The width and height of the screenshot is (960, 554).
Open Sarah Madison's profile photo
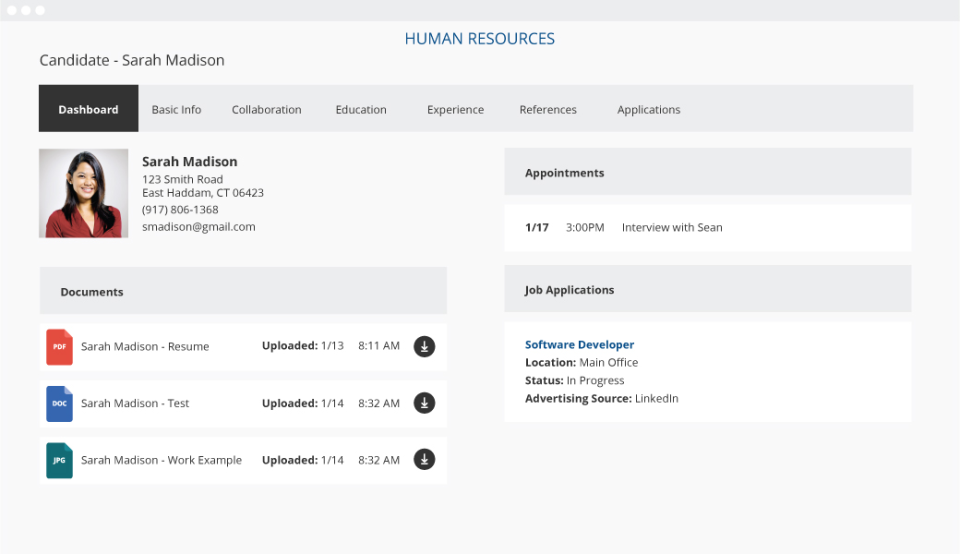click(84, 193)
